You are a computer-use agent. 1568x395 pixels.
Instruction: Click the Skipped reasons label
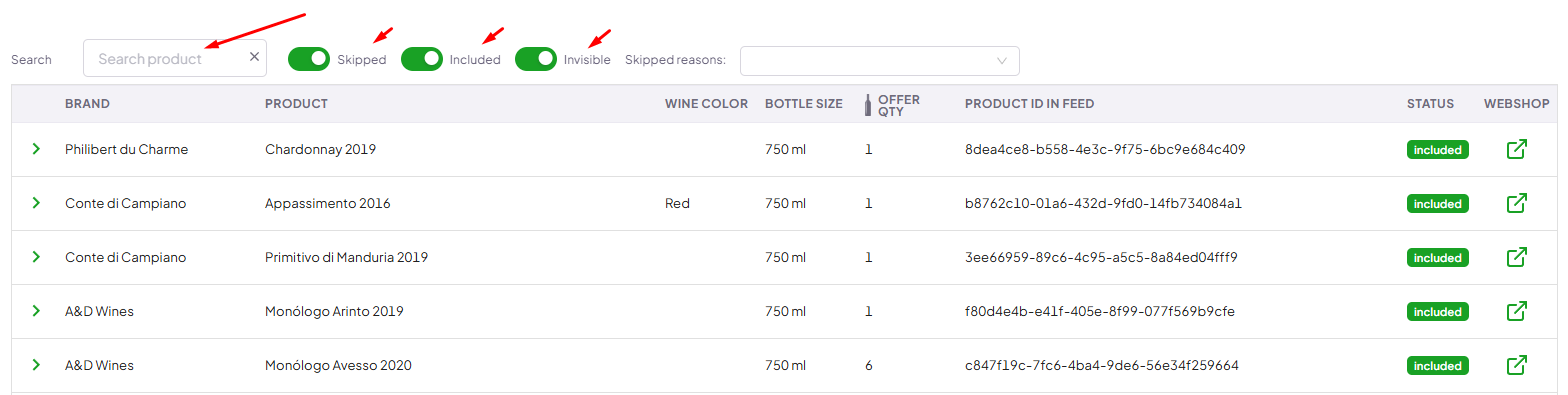coord(675,59)
